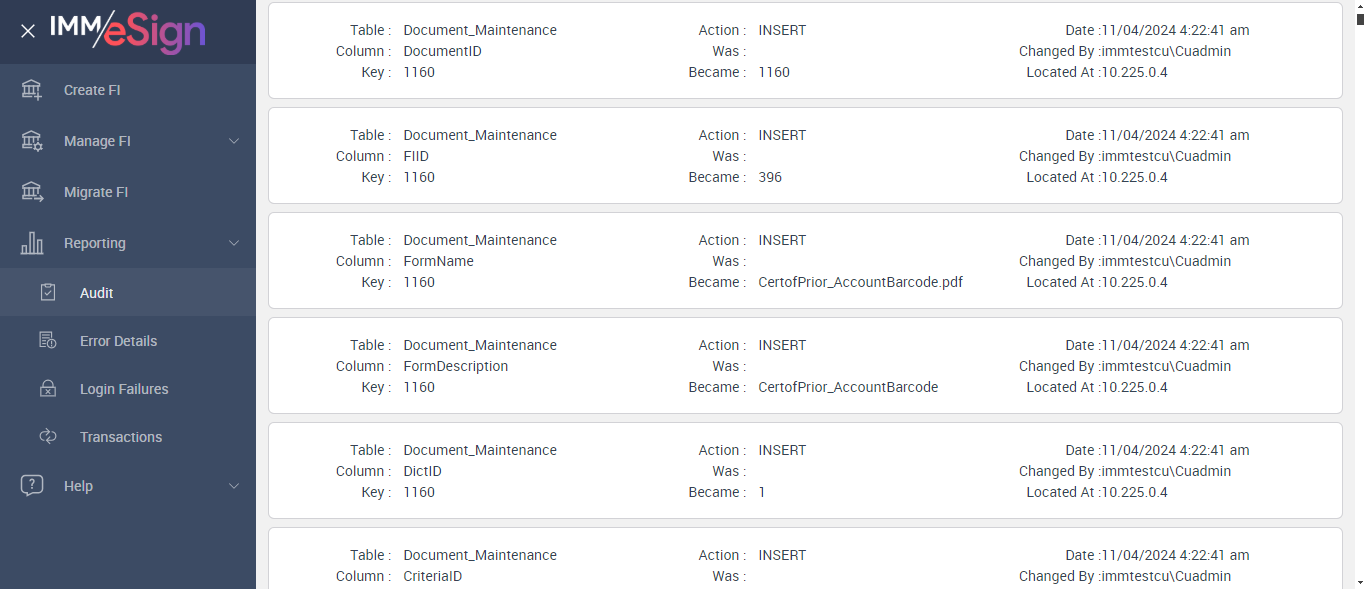
Task: Select the DictID audit record card
Action: pyautogui.click(x=805, y=471)
